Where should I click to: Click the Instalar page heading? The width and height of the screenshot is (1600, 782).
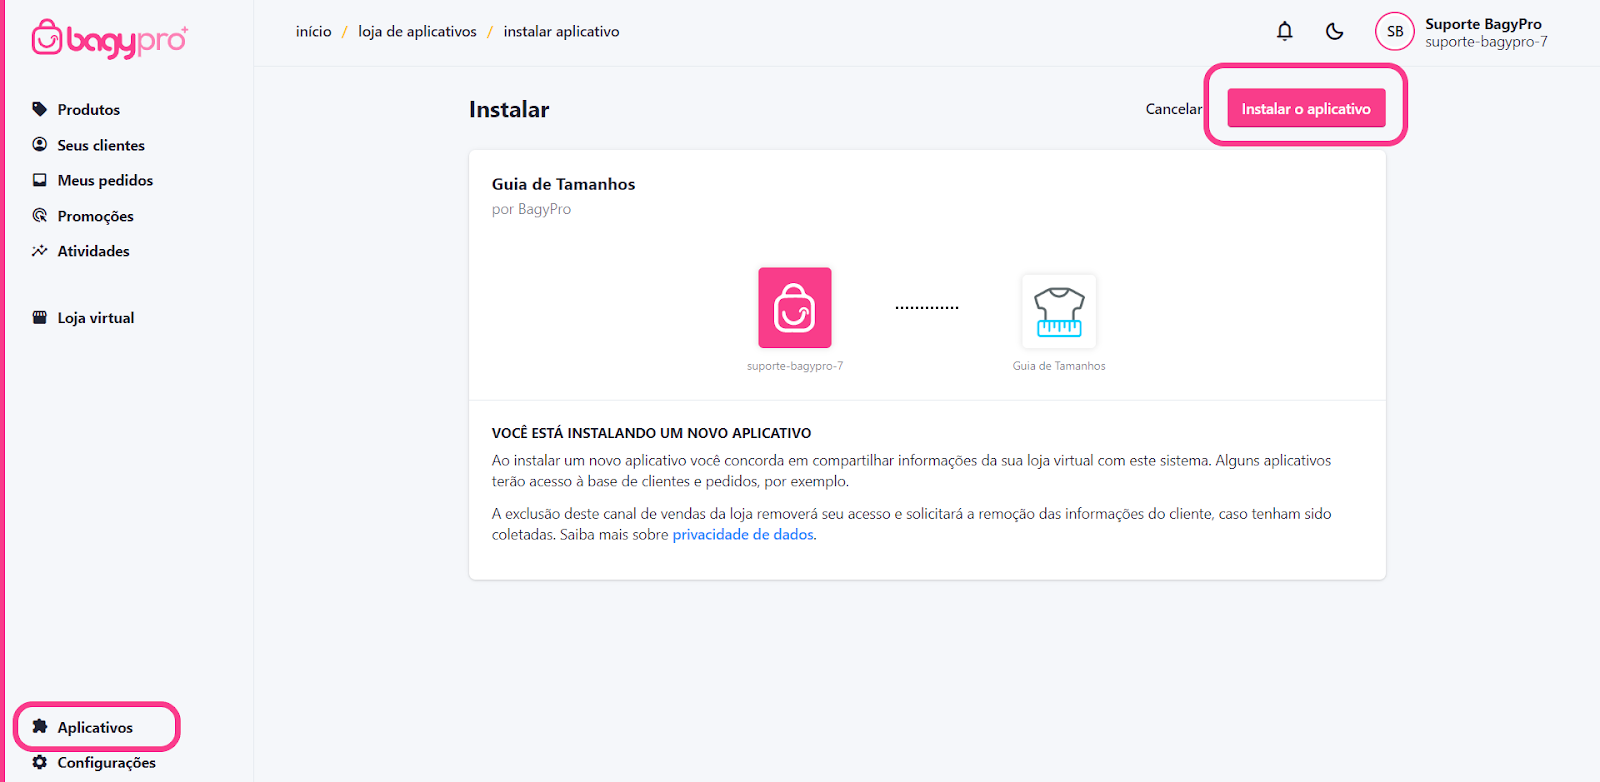pos(509,109)
